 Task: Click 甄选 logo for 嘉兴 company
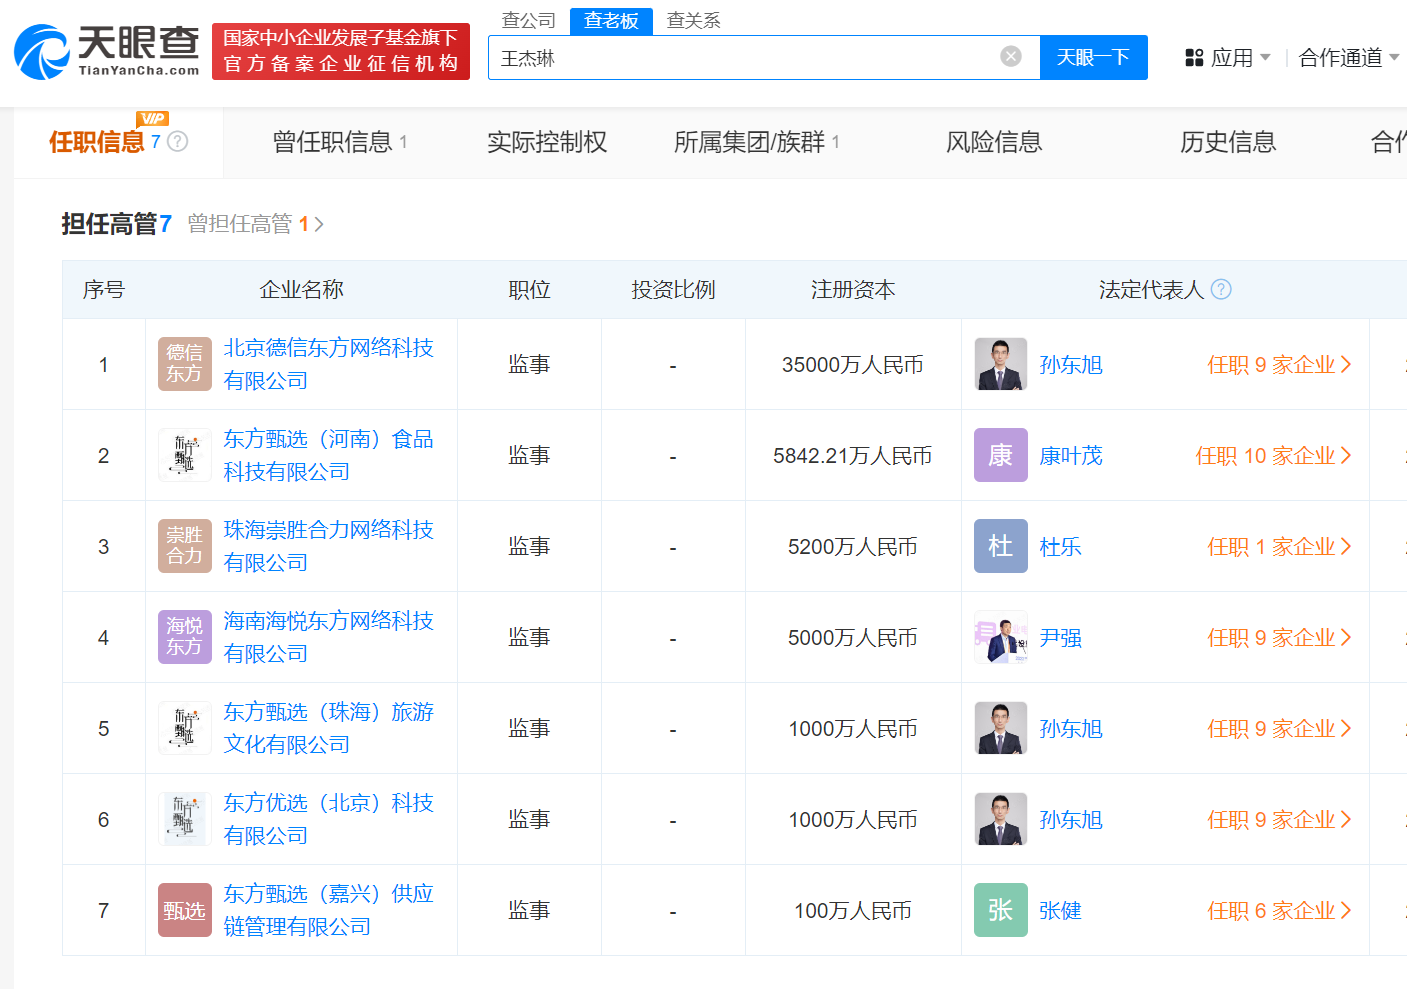tap(185, 910)
